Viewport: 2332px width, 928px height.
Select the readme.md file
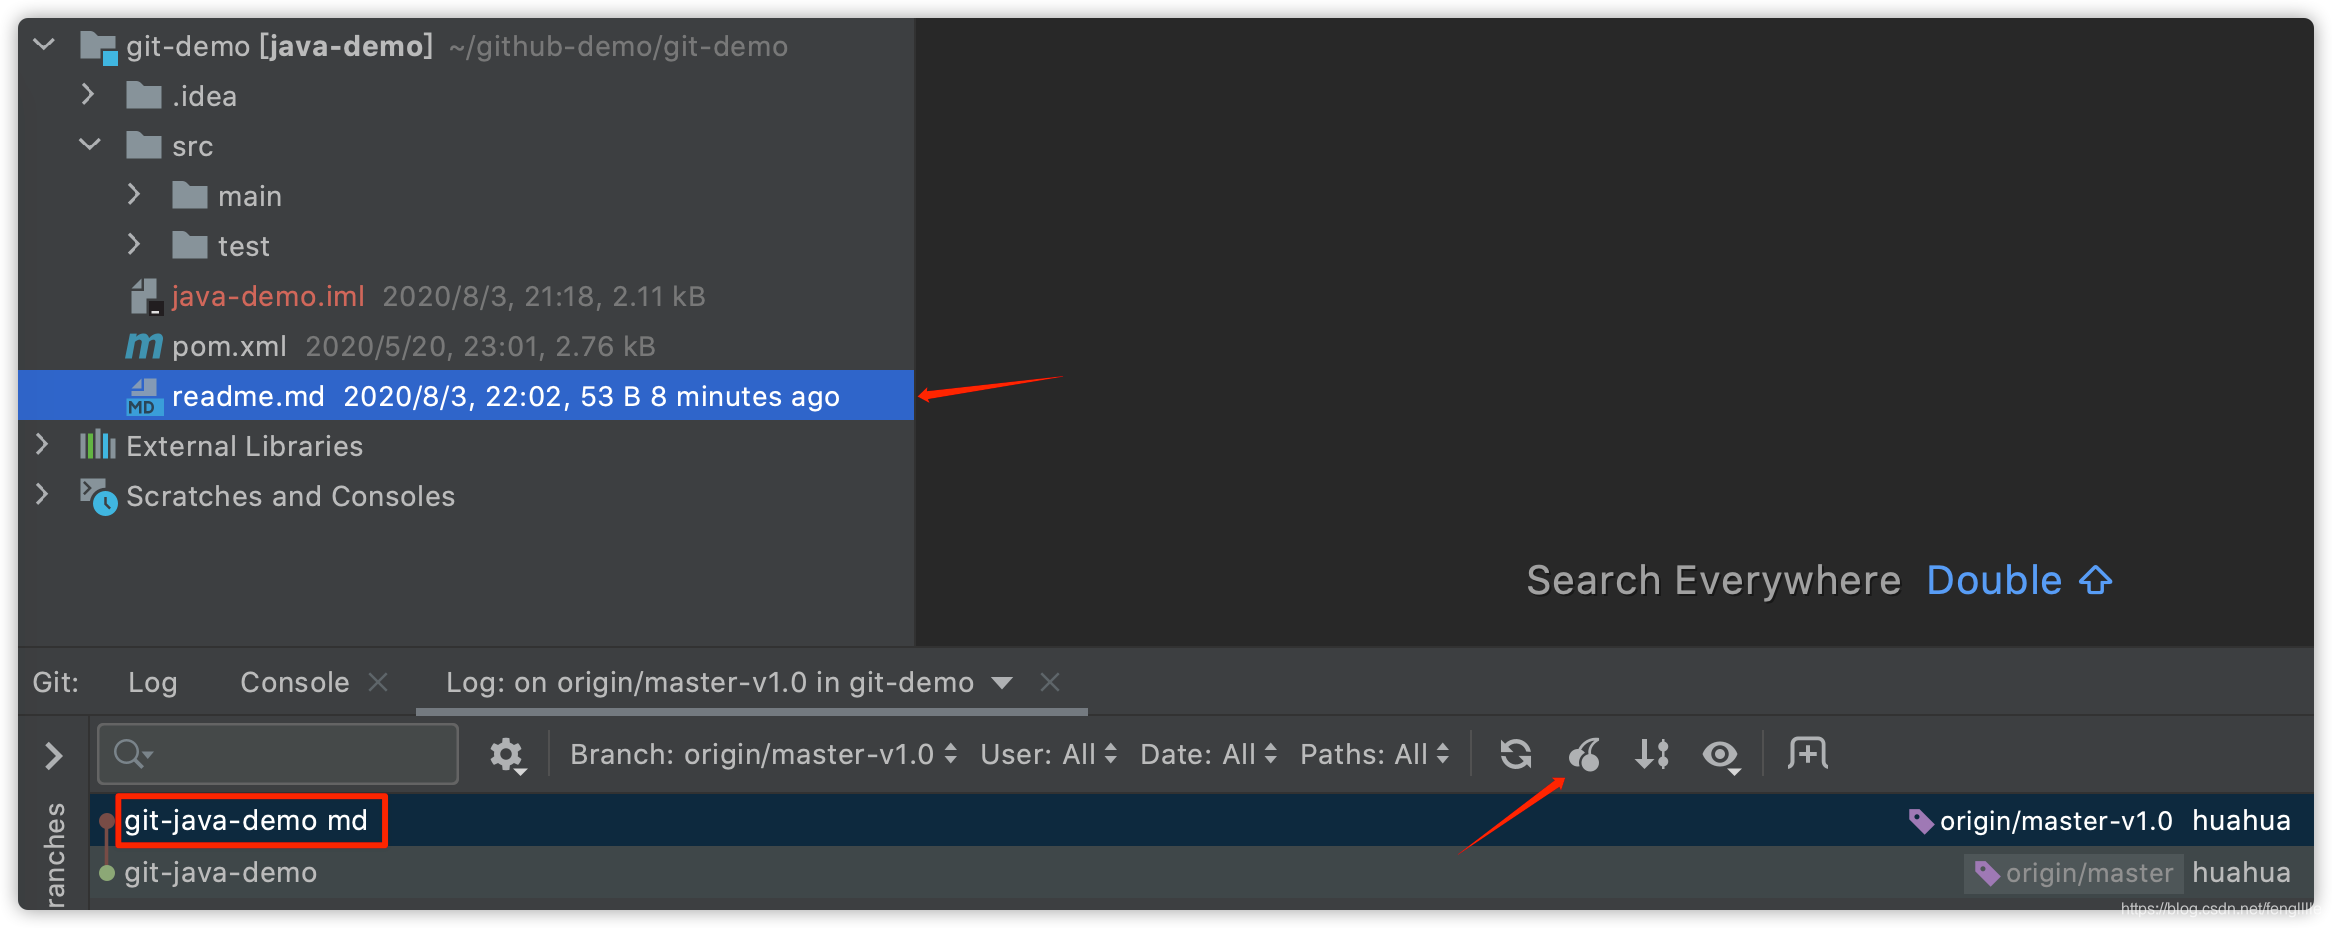466,396
